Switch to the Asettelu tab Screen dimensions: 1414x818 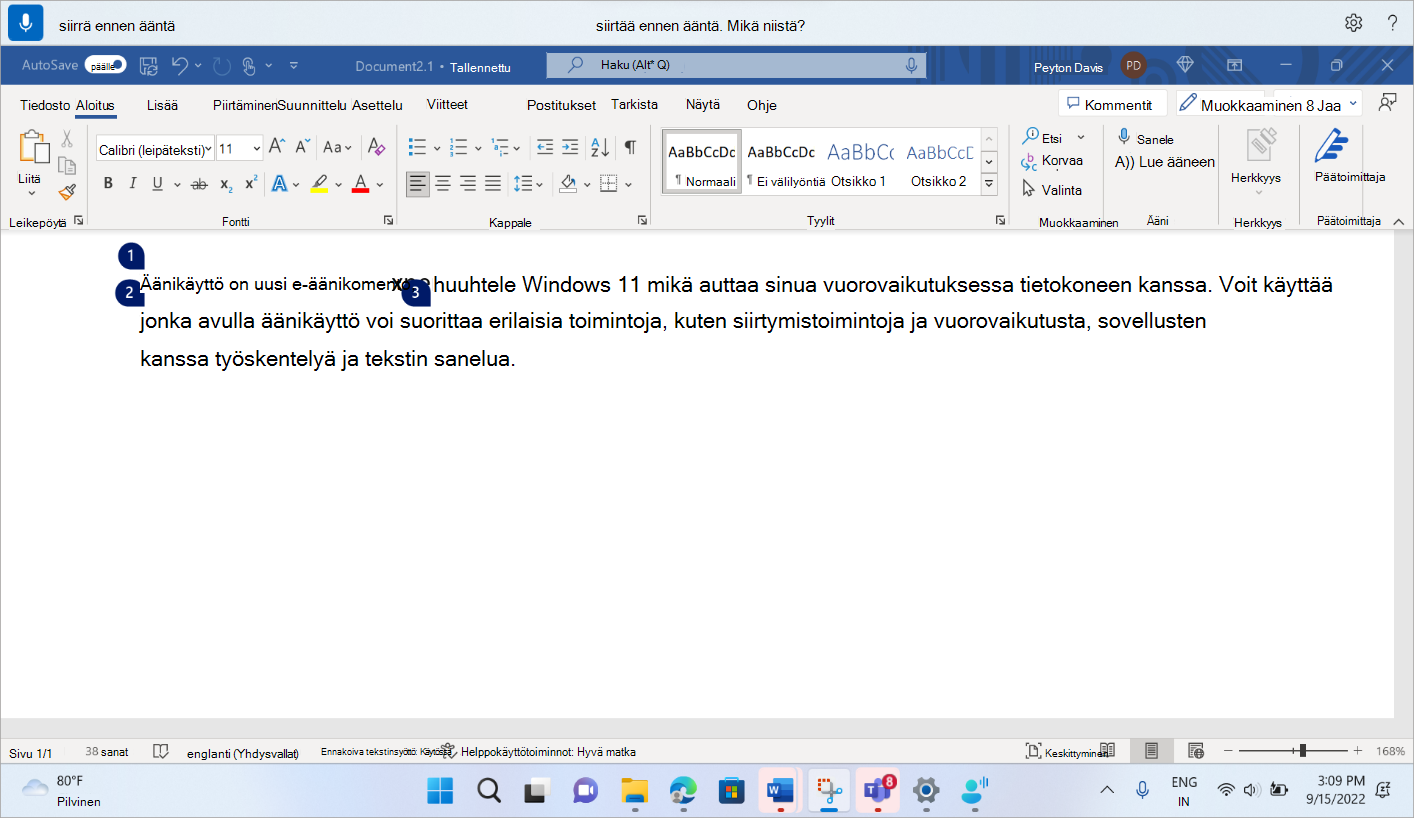pos(377,104)
